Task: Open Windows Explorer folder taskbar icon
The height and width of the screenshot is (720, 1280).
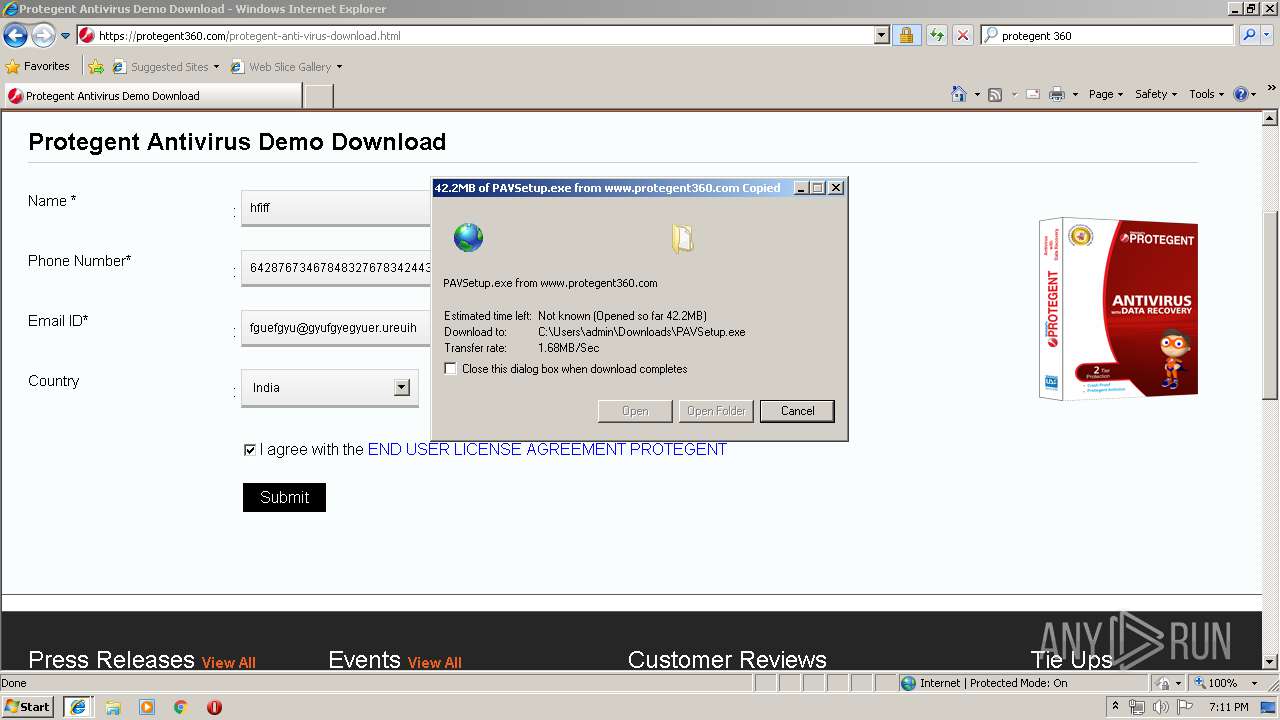Action: 113,707
